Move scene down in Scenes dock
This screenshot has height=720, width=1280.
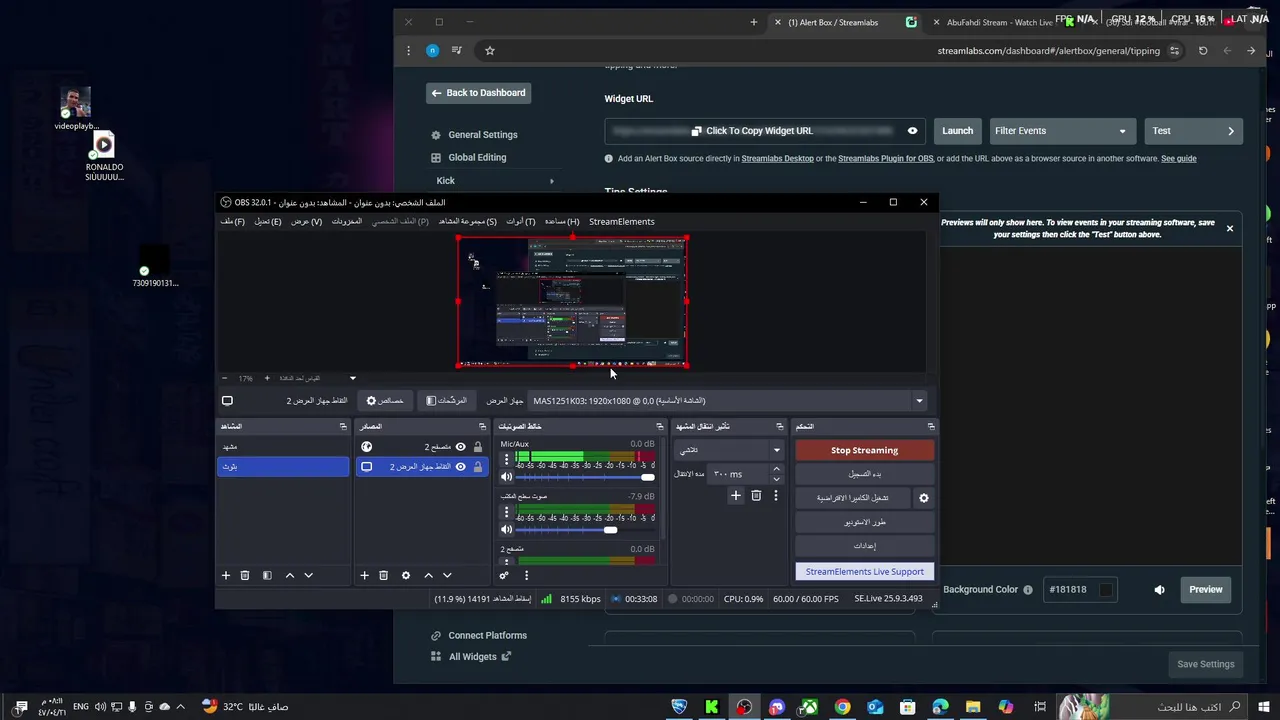(308, 575)
